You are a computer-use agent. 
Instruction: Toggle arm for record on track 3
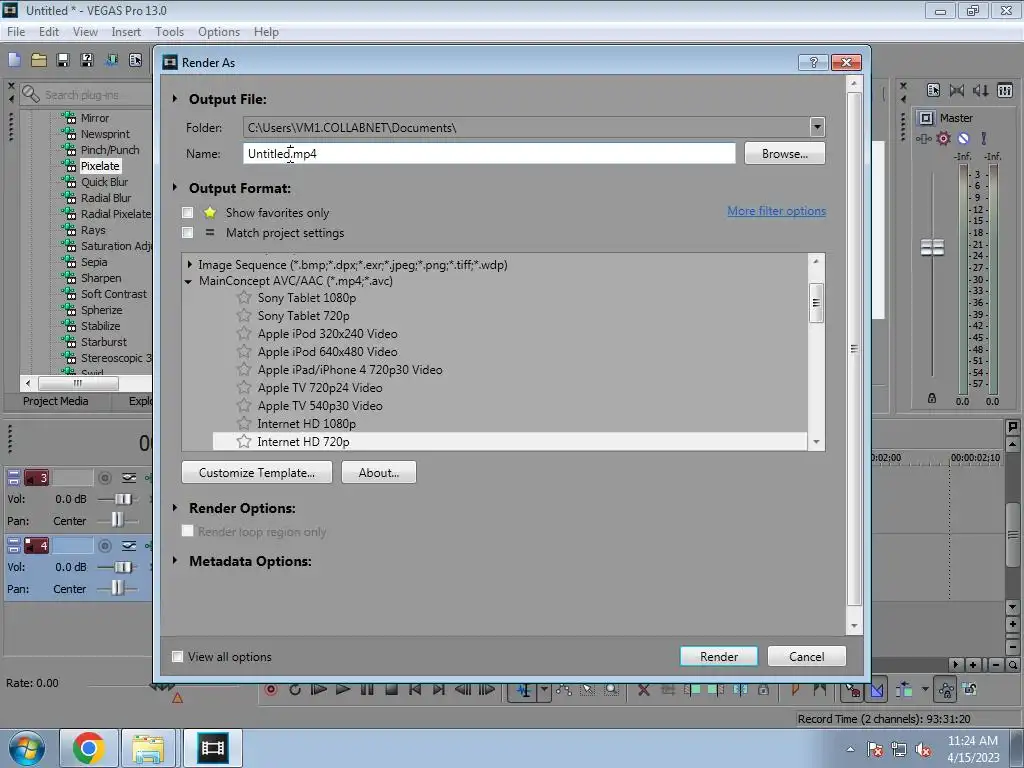[x=104, y=478]
